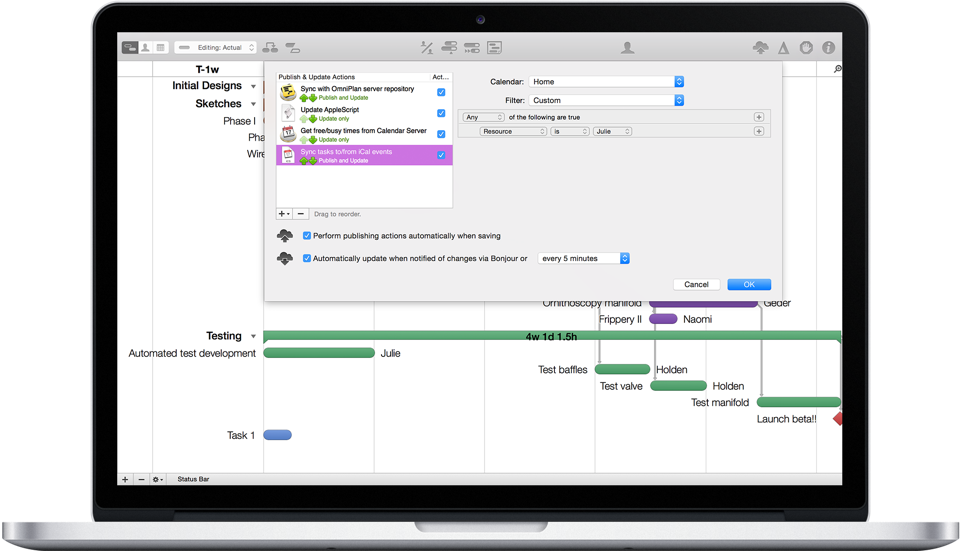Collapse the Testing group
This screenshot has height=551, width=960.
(253, 336)
